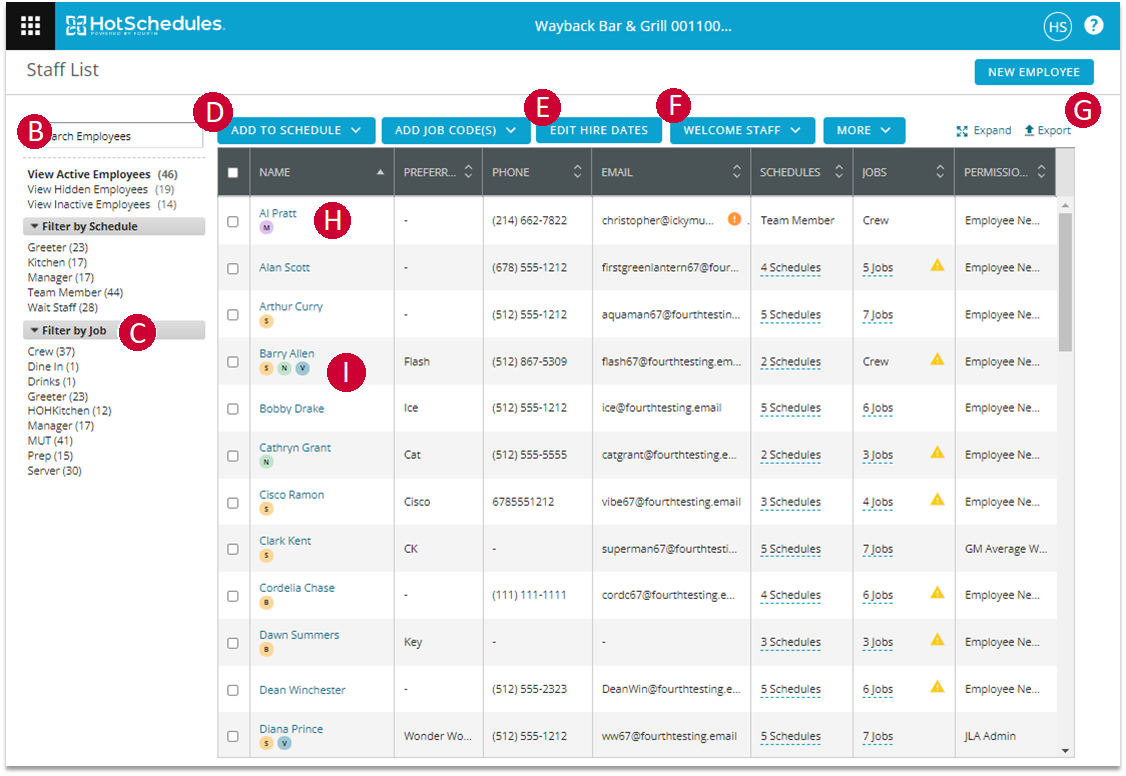The height and width of the screenshot is (776, 1126).
Task: Click the warning triangle in Alan Scott's row
Action: click(x=937, y=266)
